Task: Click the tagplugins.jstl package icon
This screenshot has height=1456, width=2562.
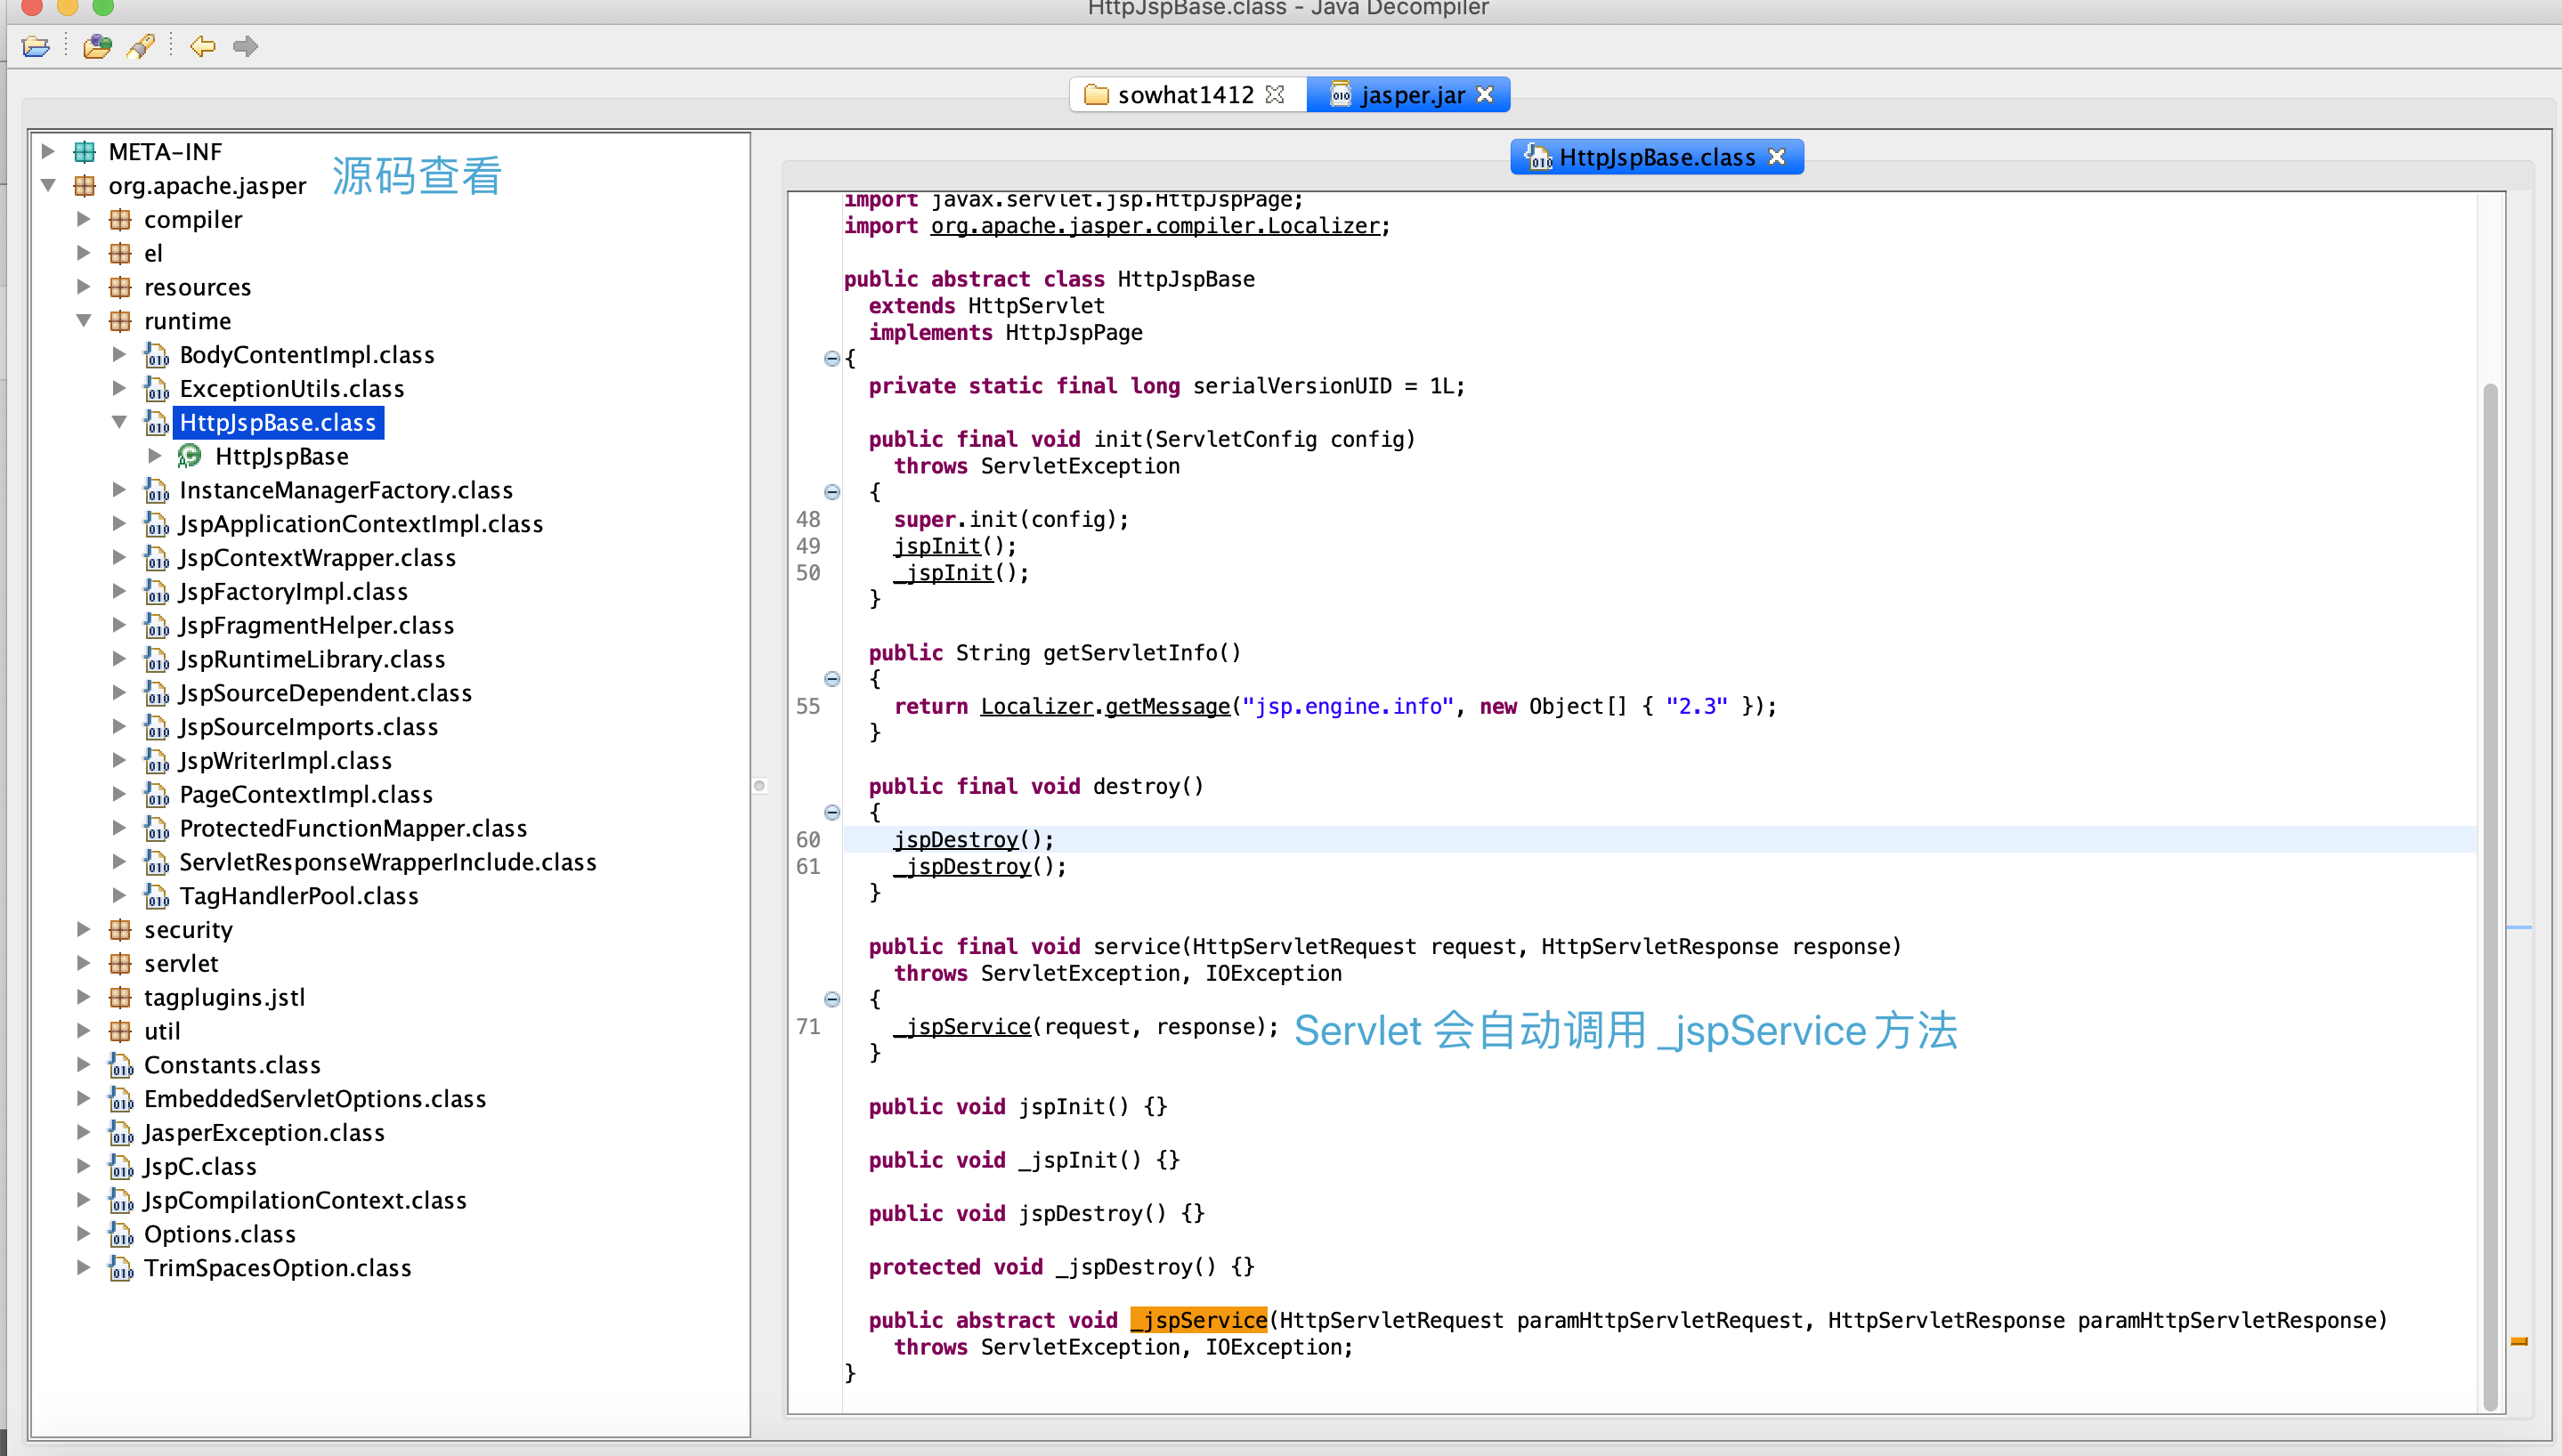Action: [x=120, y=997]
